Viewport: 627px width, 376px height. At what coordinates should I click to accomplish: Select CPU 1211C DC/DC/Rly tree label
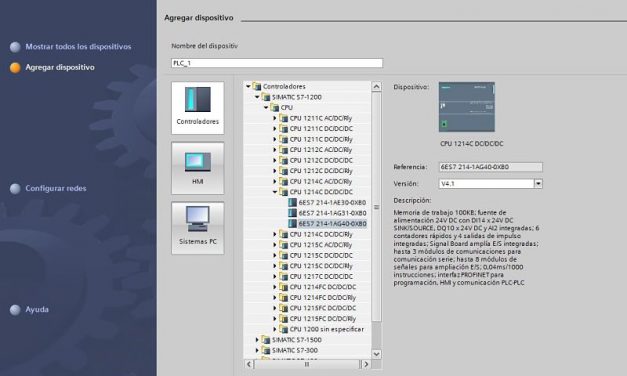pos(321,139)
